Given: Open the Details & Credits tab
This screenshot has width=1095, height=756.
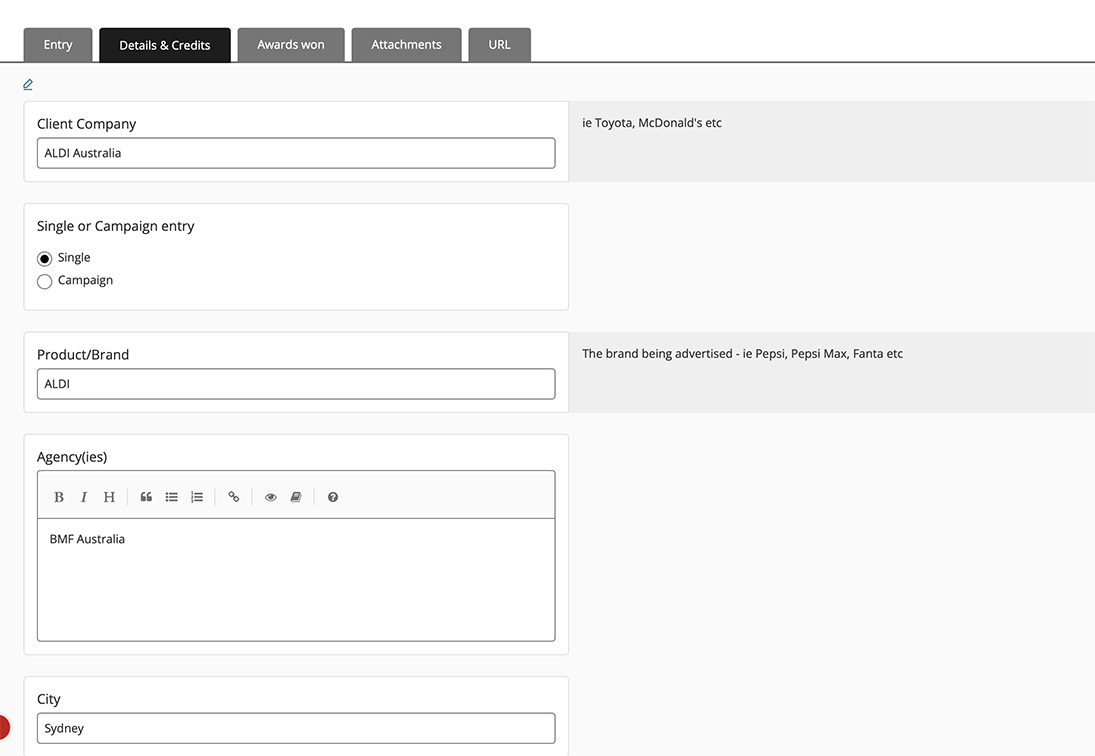Looking at the screenshot, I should (x=165, y=45).
